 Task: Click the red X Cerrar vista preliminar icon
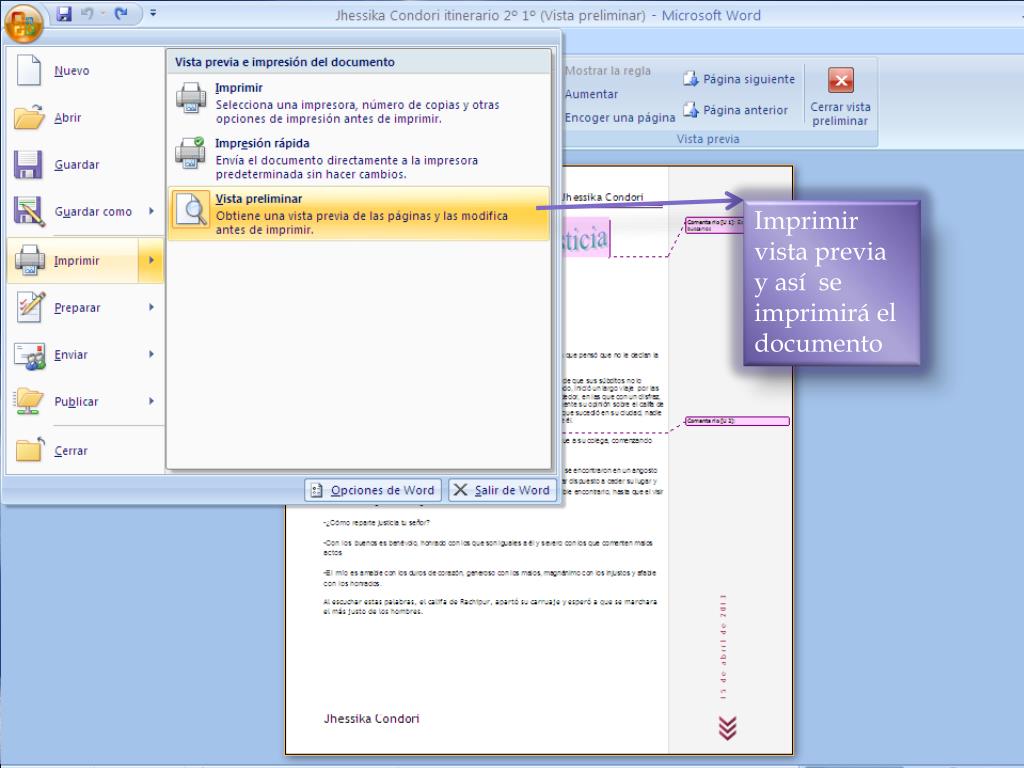pos(840,80)
